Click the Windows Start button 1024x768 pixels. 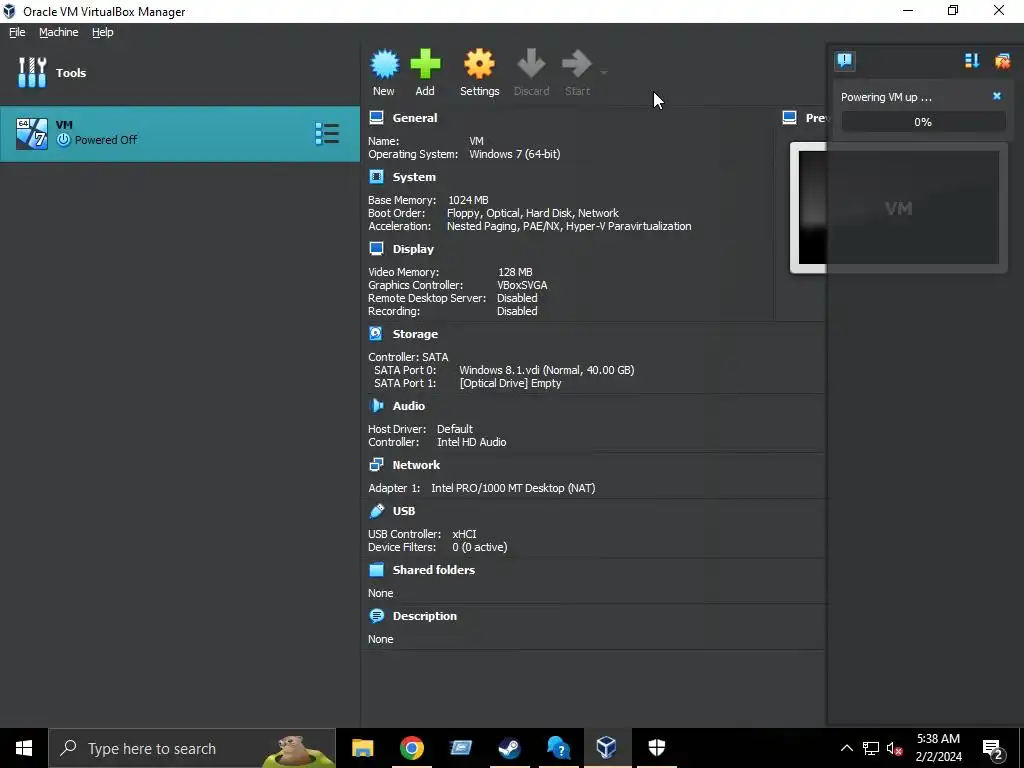click(24, 748)
